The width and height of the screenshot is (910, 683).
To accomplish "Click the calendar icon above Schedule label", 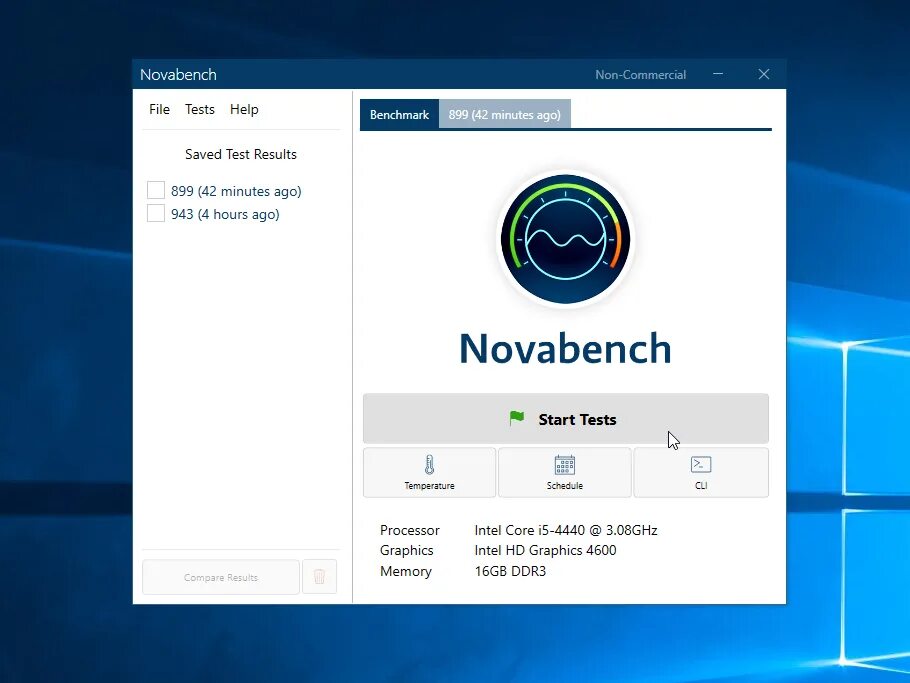I will [565, 464].
